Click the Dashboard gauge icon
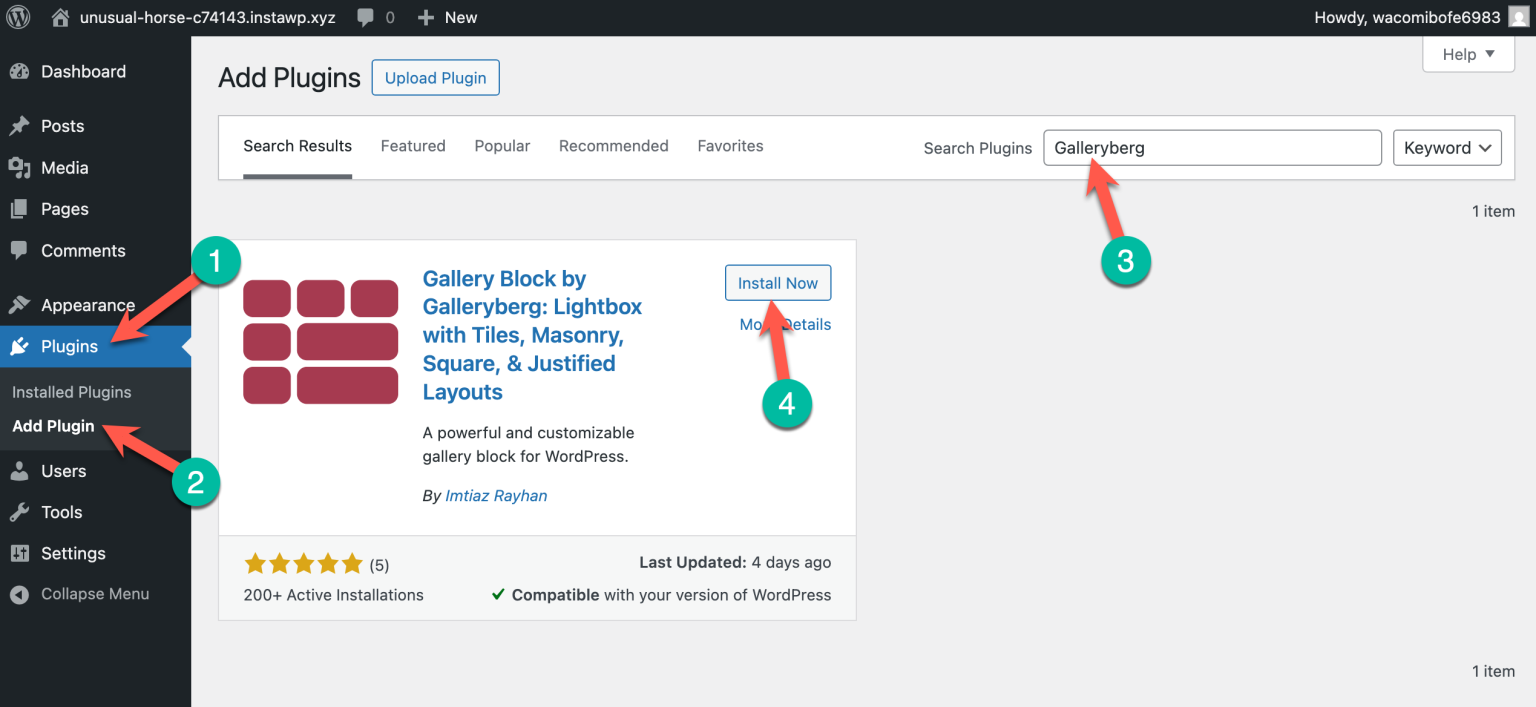Screen dimensions: 1536x707 tap(19, 72)
